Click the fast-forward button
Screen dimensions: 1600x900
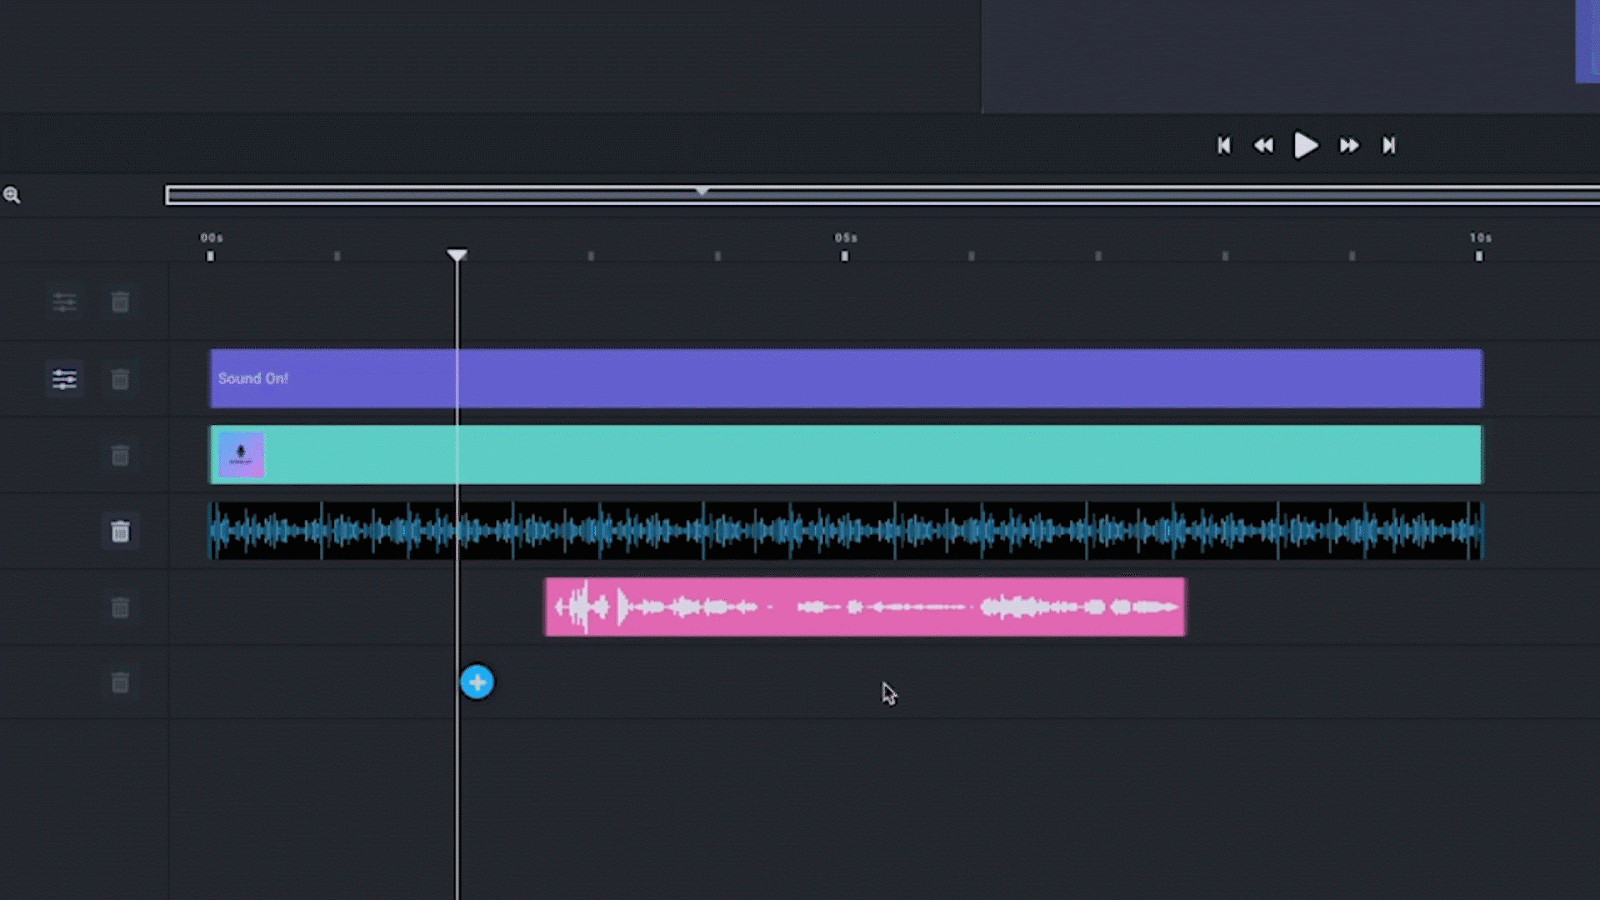point(1349,146)
